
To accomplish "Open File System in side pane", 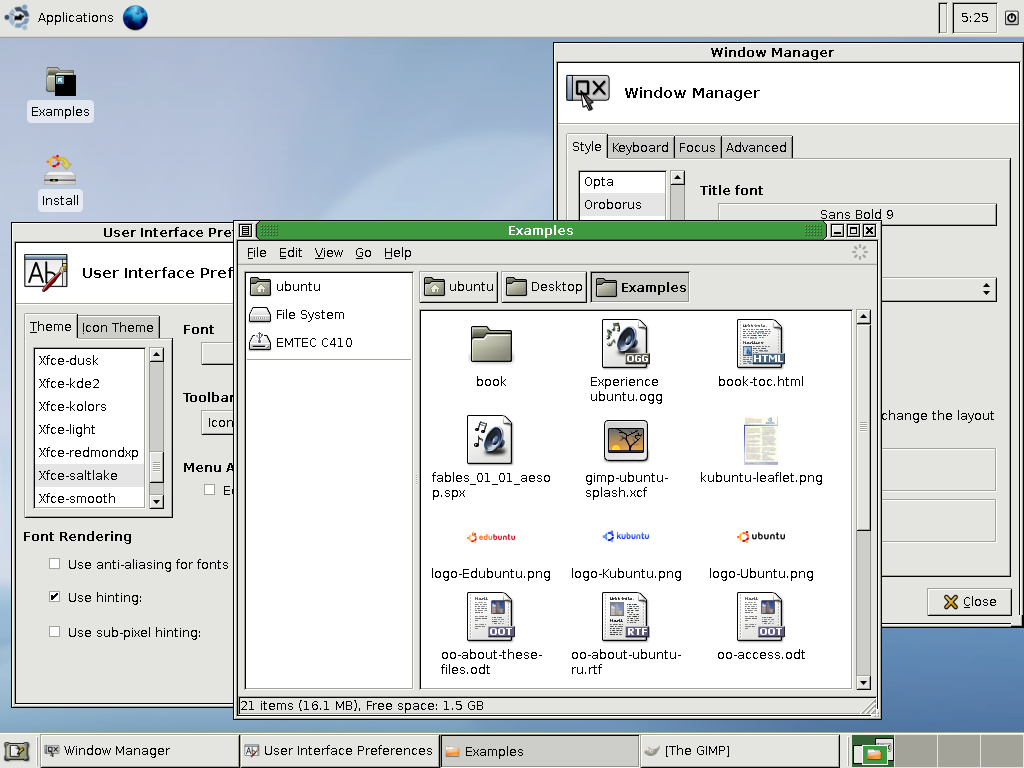I will point(329,314).
